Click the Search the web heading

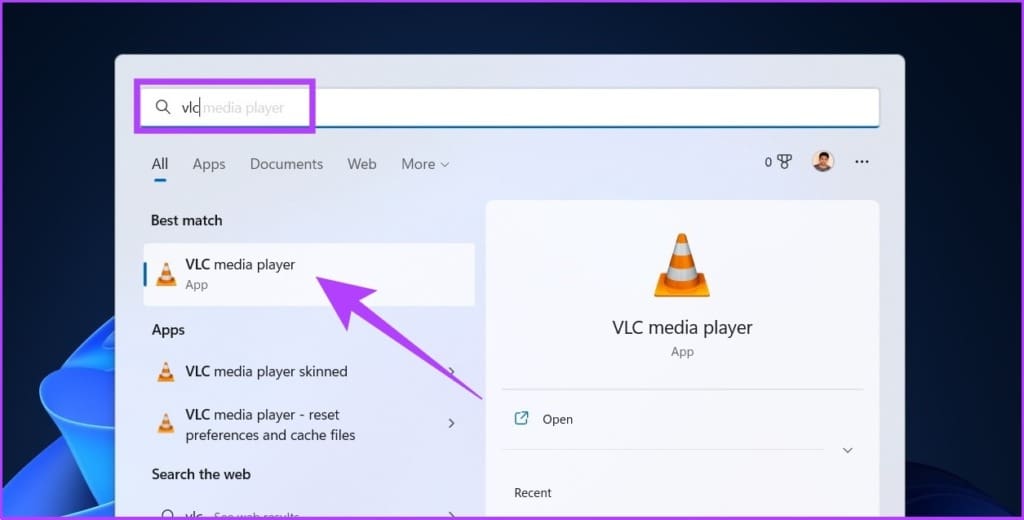(x=201, y=474)
